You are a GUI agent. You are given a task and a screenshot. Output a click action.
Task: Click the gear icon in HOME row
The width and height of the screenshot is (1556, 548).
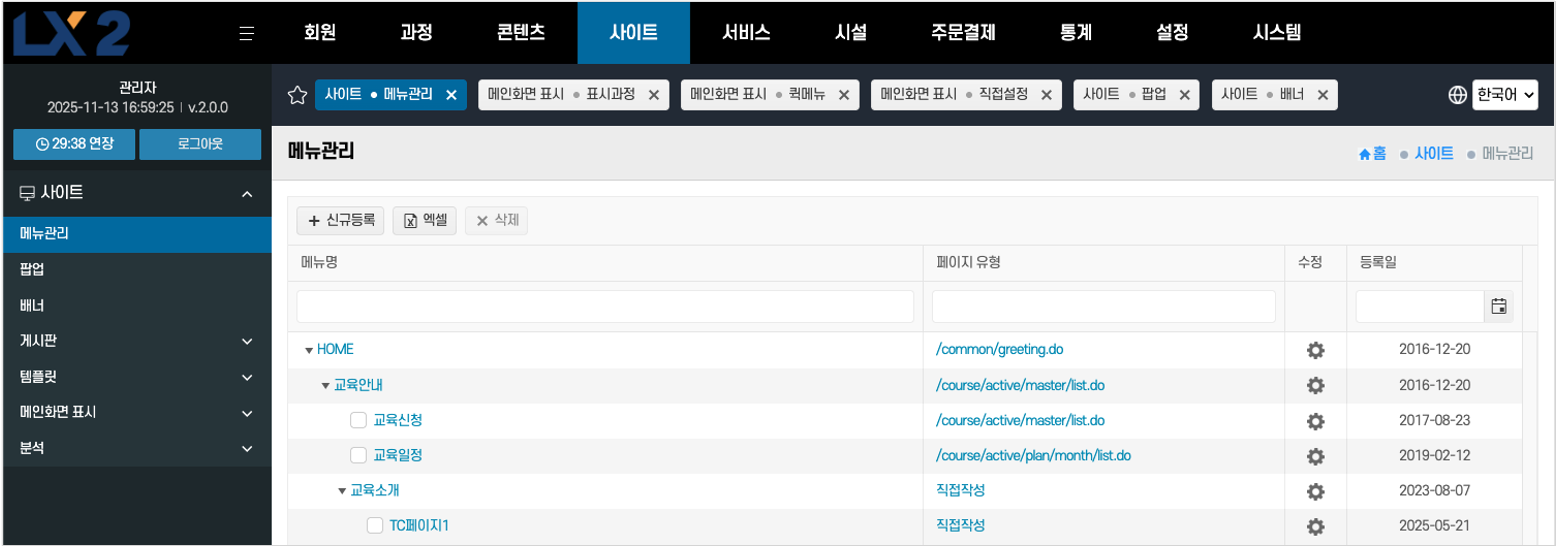(x=1315, y=350)
